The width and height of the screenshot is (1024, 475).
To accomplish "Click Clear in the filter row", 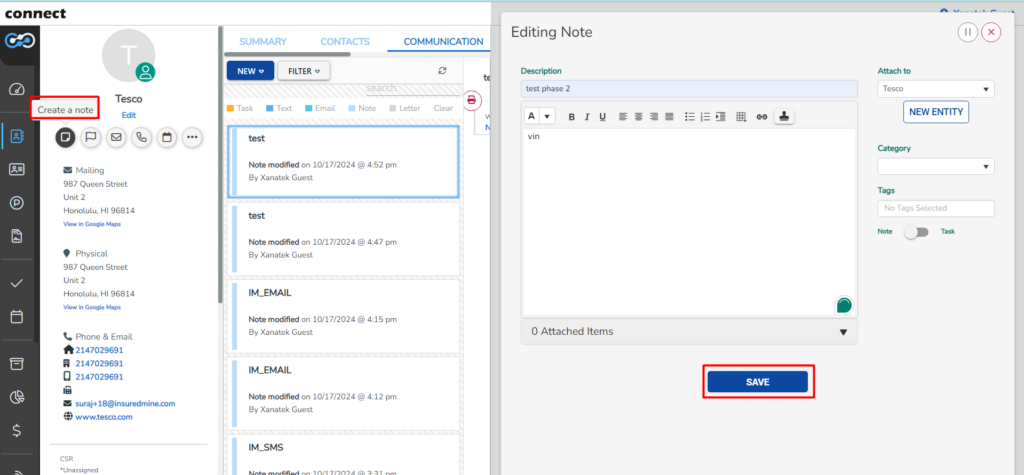I will click(443, 108).
